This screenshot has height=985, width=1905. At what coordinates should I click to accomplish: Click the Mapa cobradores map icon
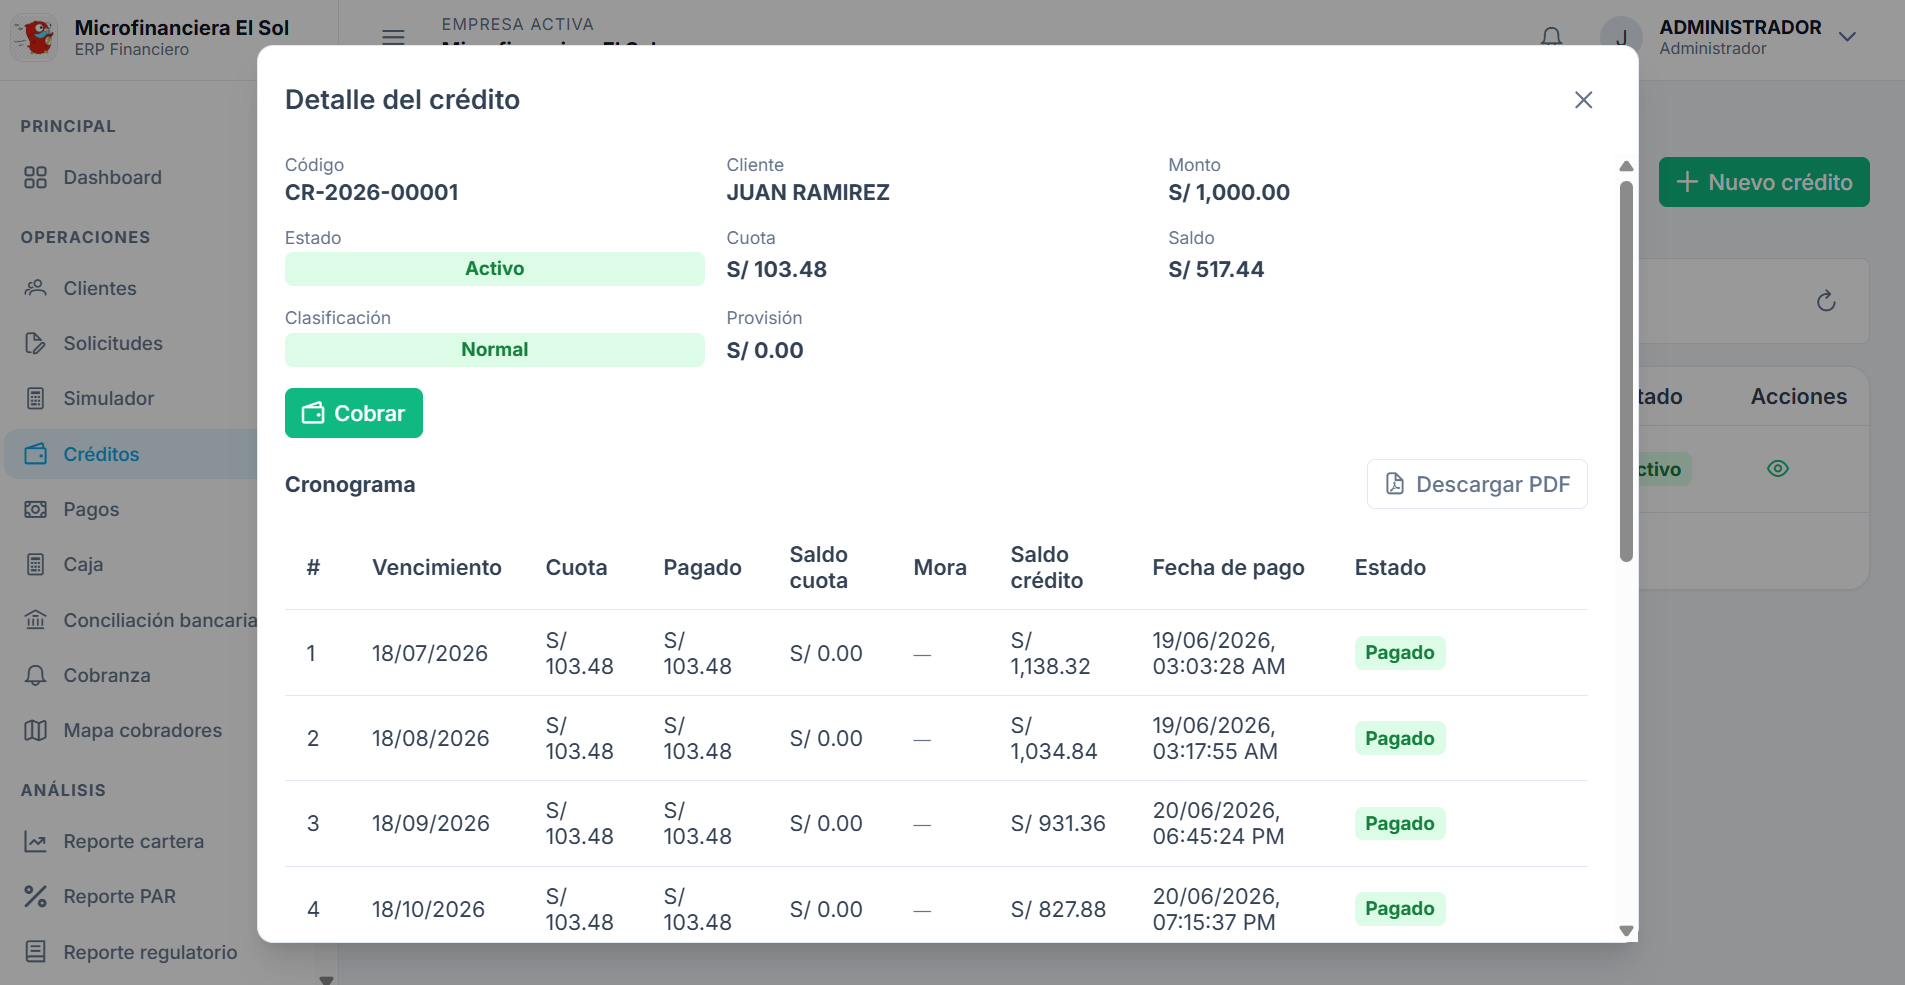click(36, 730)
